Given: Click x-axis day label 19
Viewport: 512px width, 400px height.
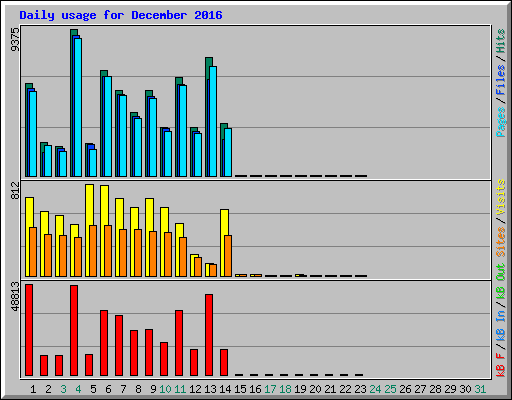Looking at the screenshot, I should click(300, 389).
